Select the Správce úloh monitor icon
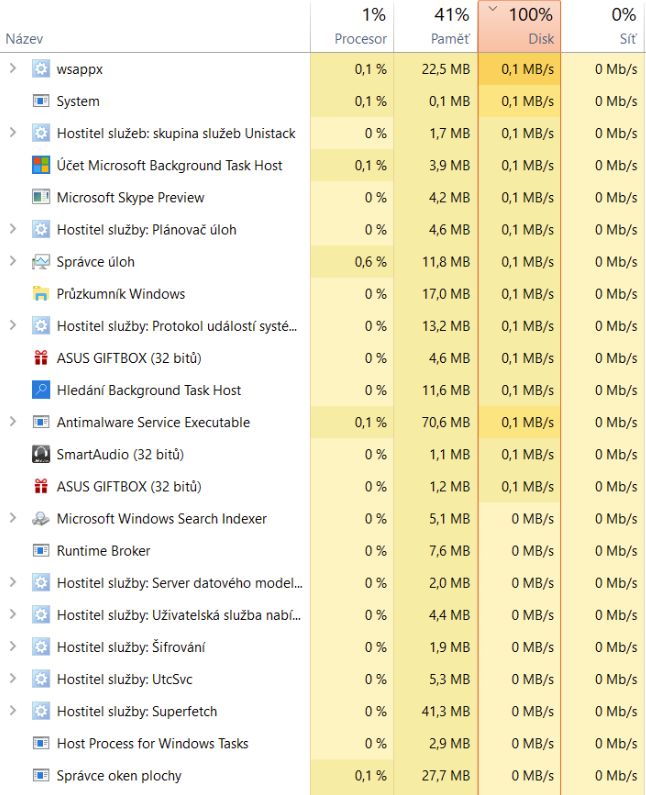646x795 pixels. click(41, 262)
